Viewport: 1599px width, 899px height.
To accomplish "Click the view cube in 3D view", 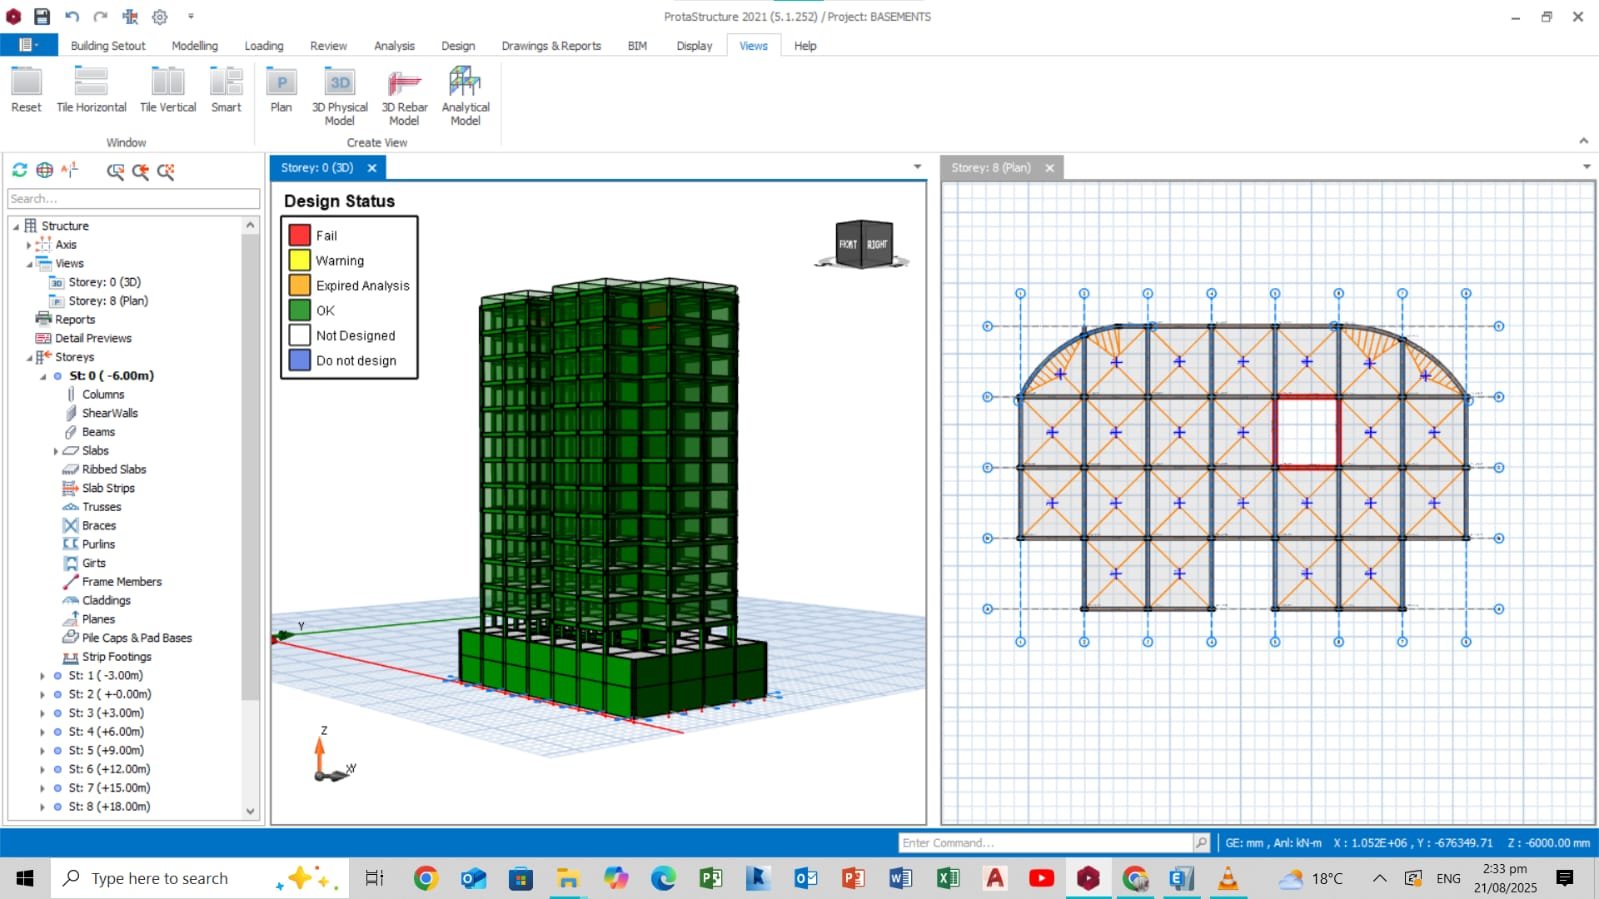I will click(x=863, y=244).
